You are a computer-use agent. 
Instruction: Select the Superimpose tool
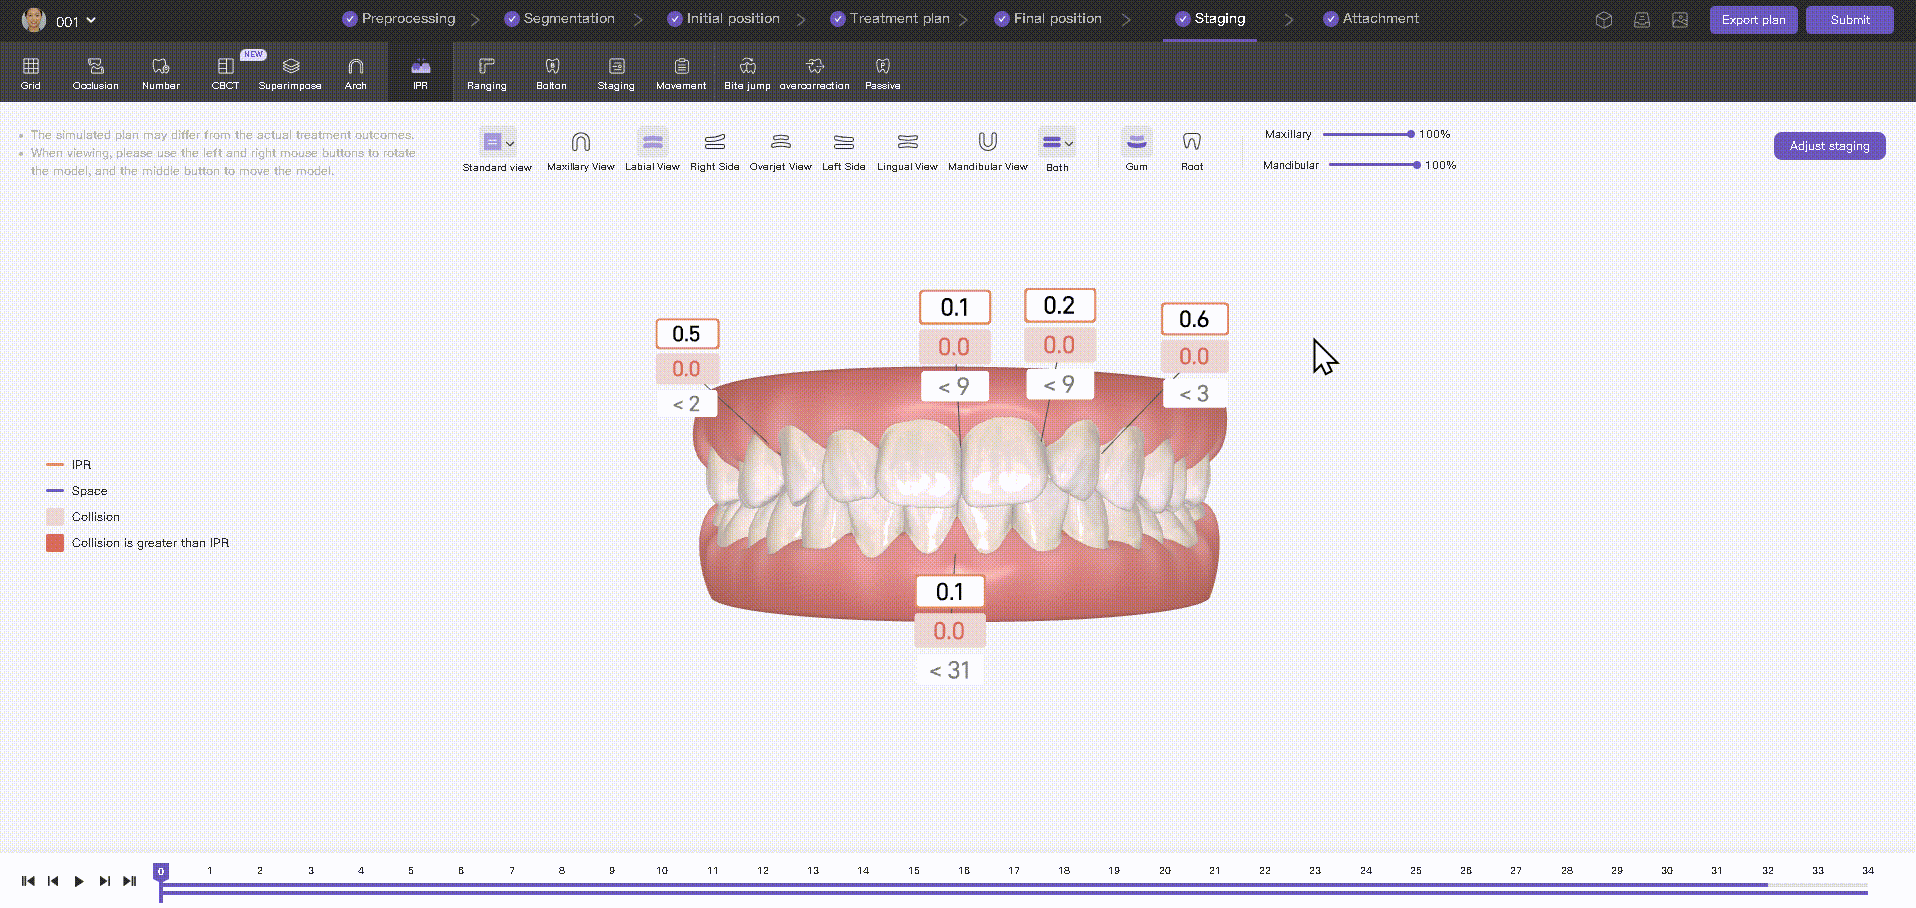point(290,73)
